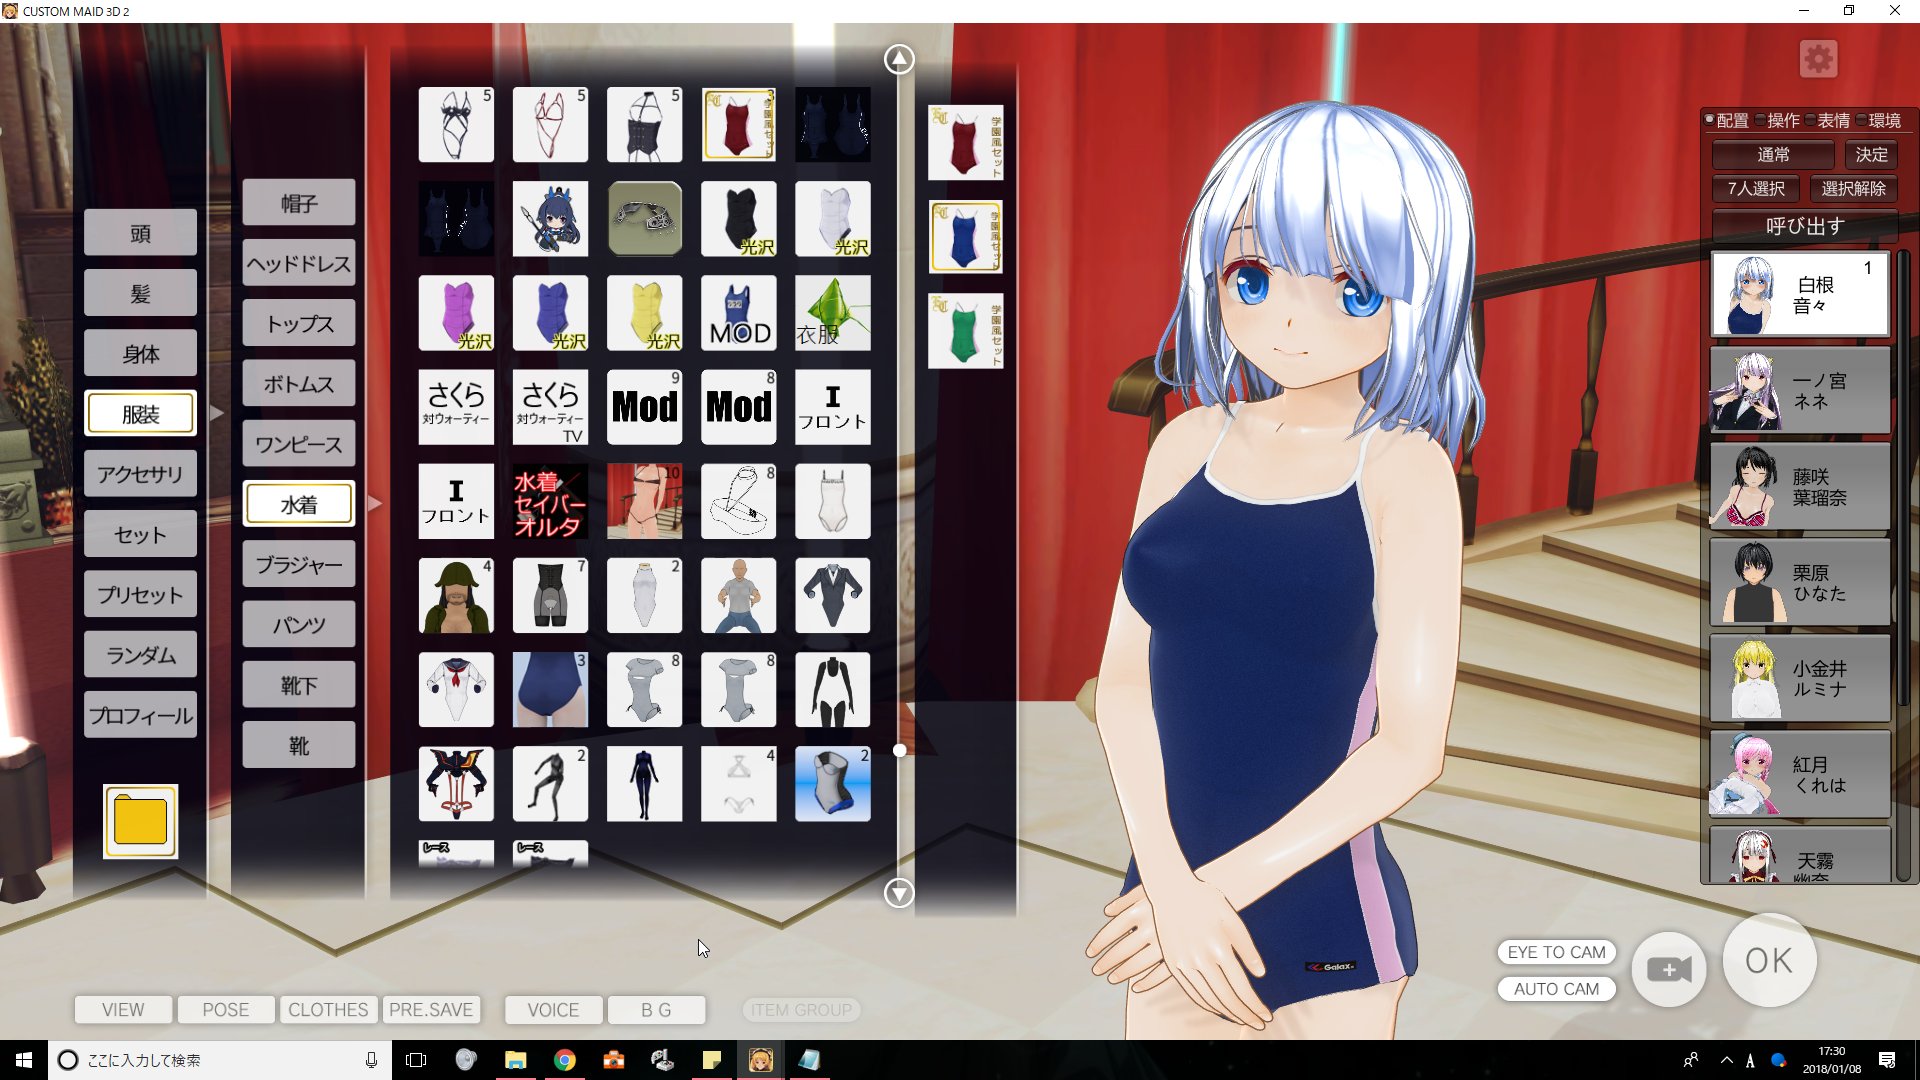
Task: Open the gear settings icon
Action: tap(1818, 59)
